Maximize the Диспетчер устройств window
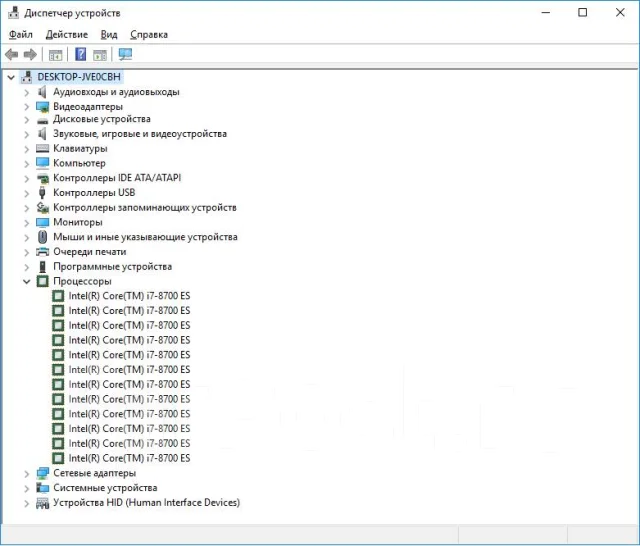The height and width of the screenshot is (546, 640). coord(582,13)
